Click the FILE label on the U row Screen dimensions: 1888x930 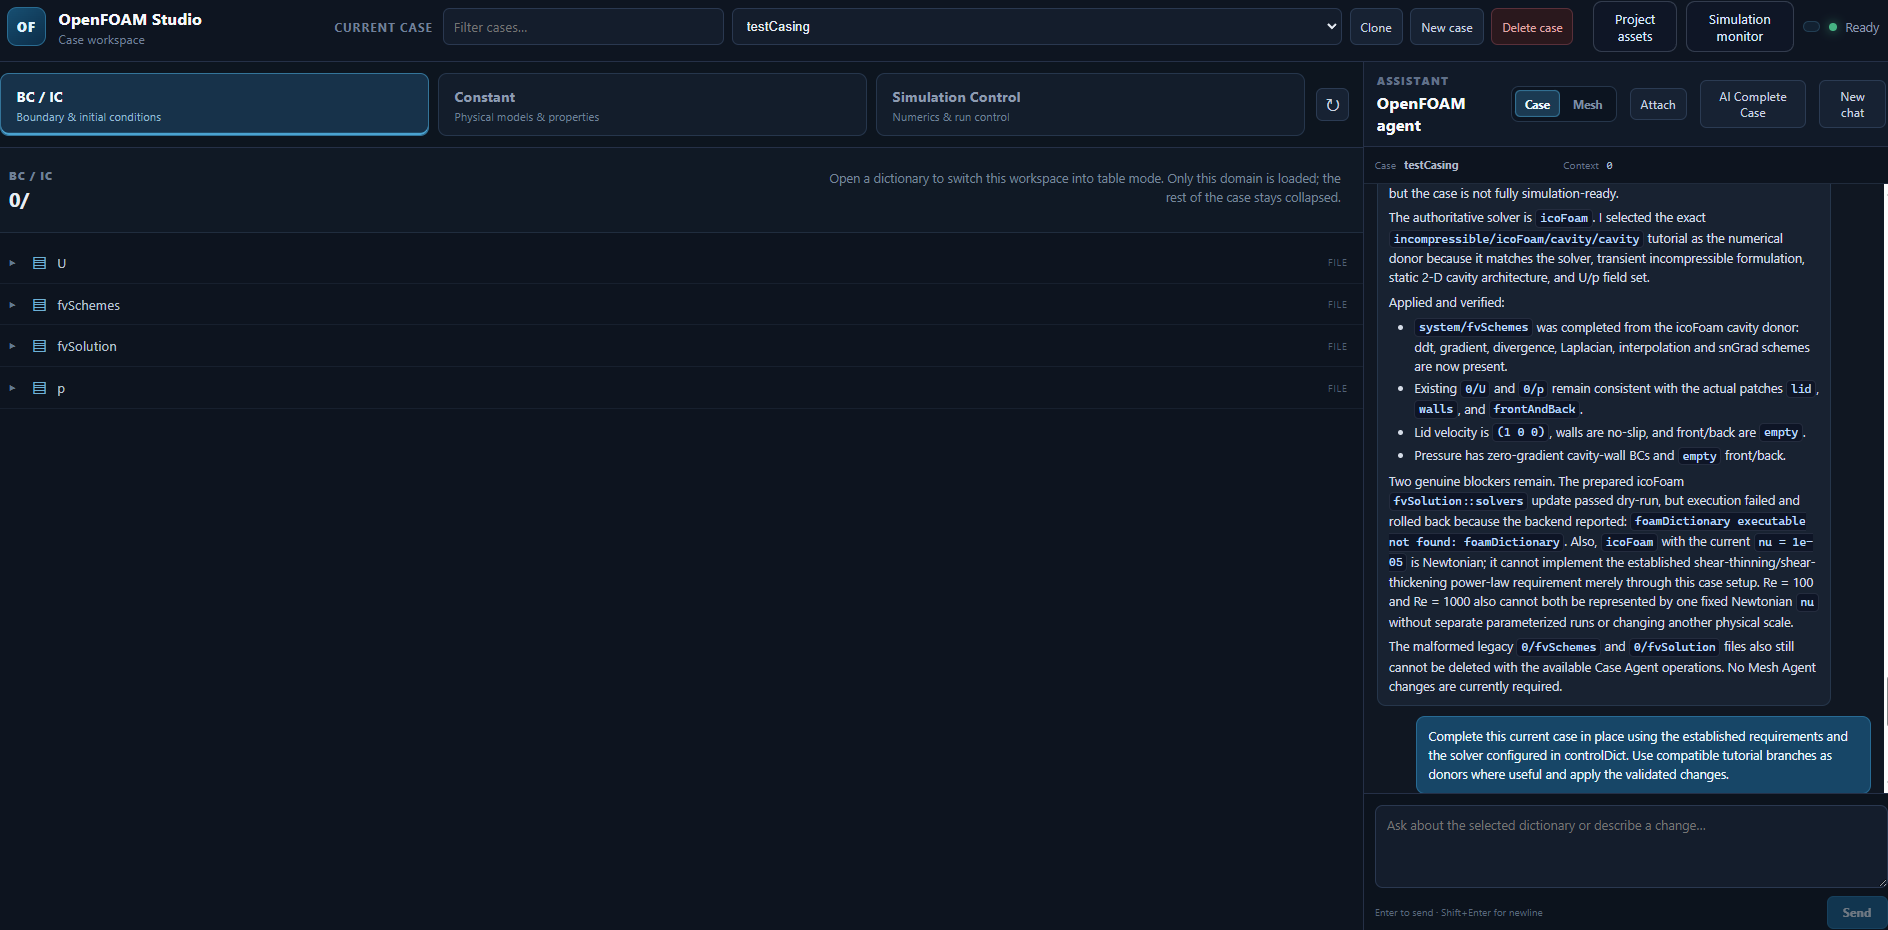1337,263
